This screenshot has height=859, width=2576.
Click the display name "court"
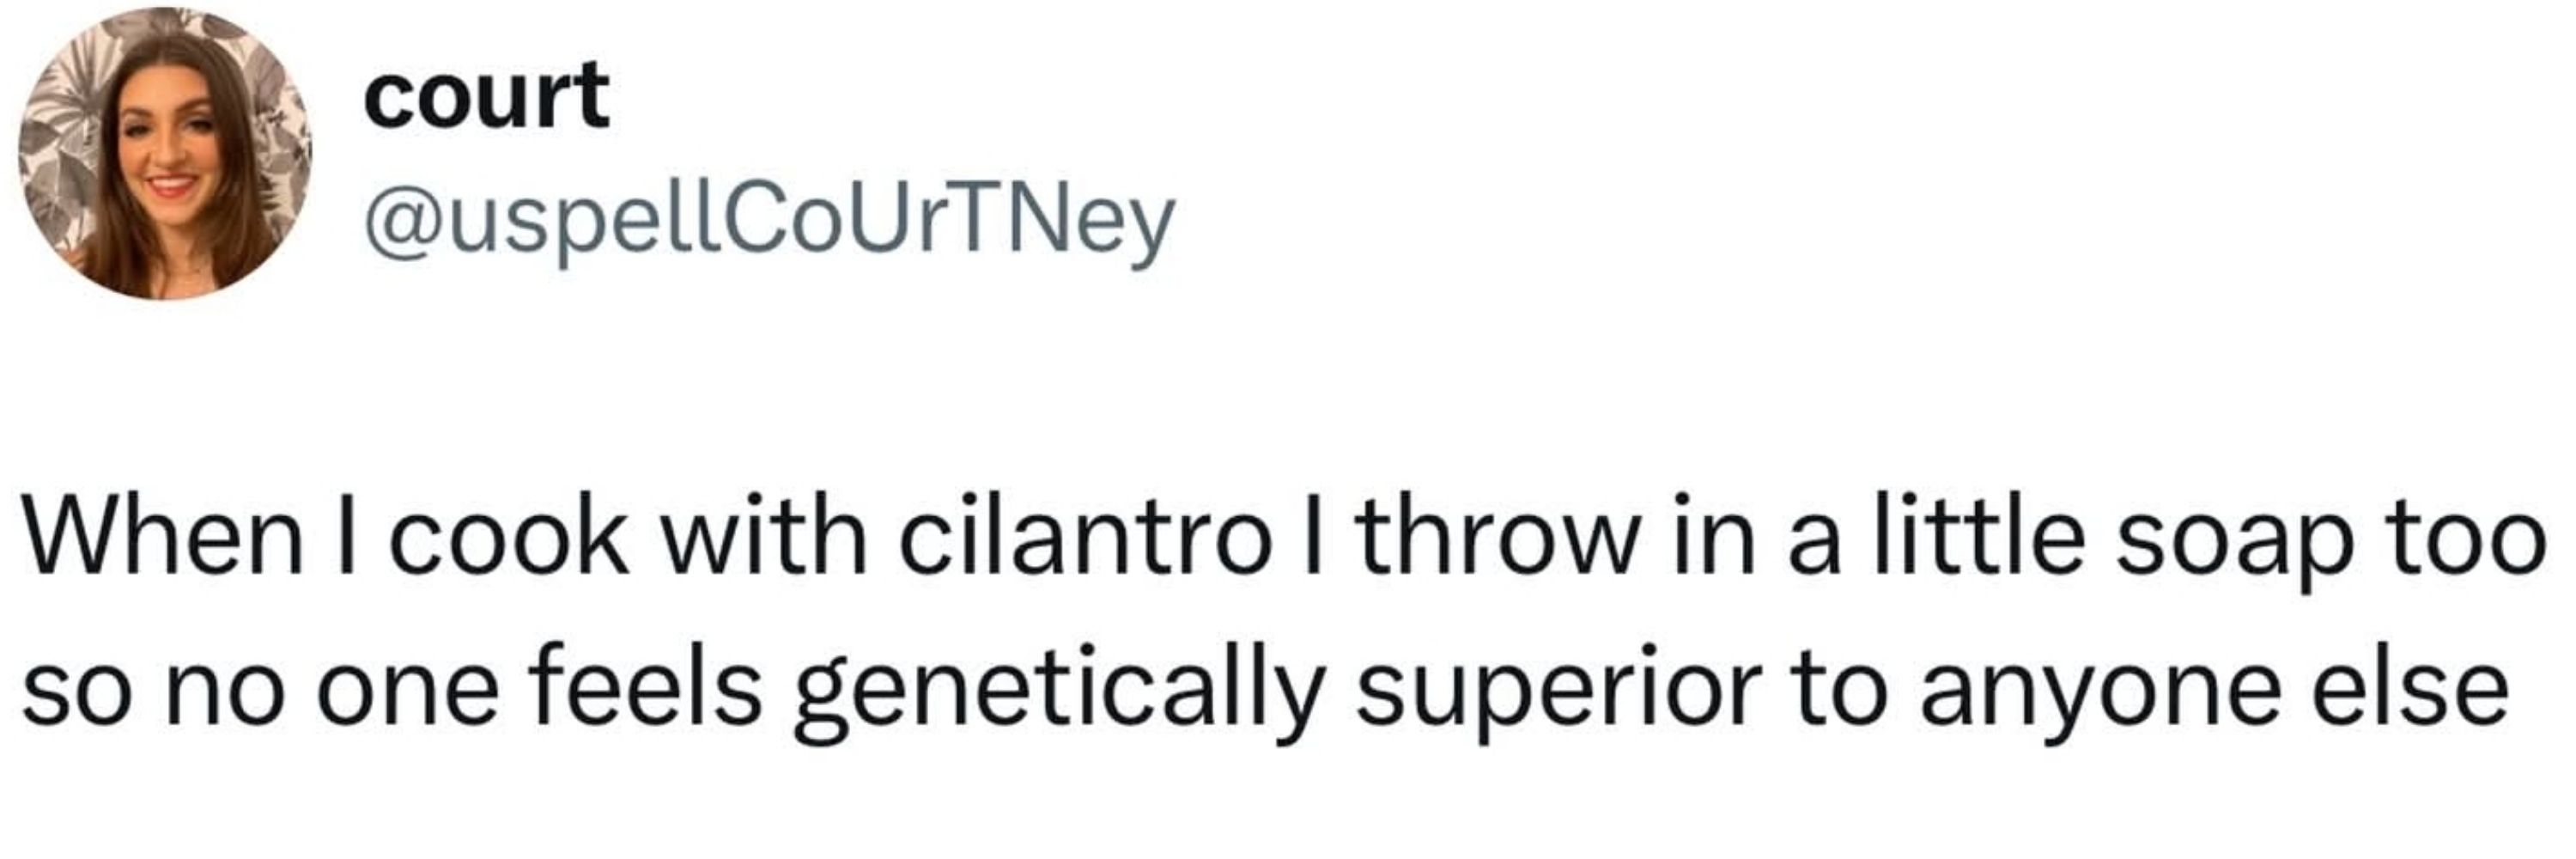pyautogui.click(x=487, y=96)
